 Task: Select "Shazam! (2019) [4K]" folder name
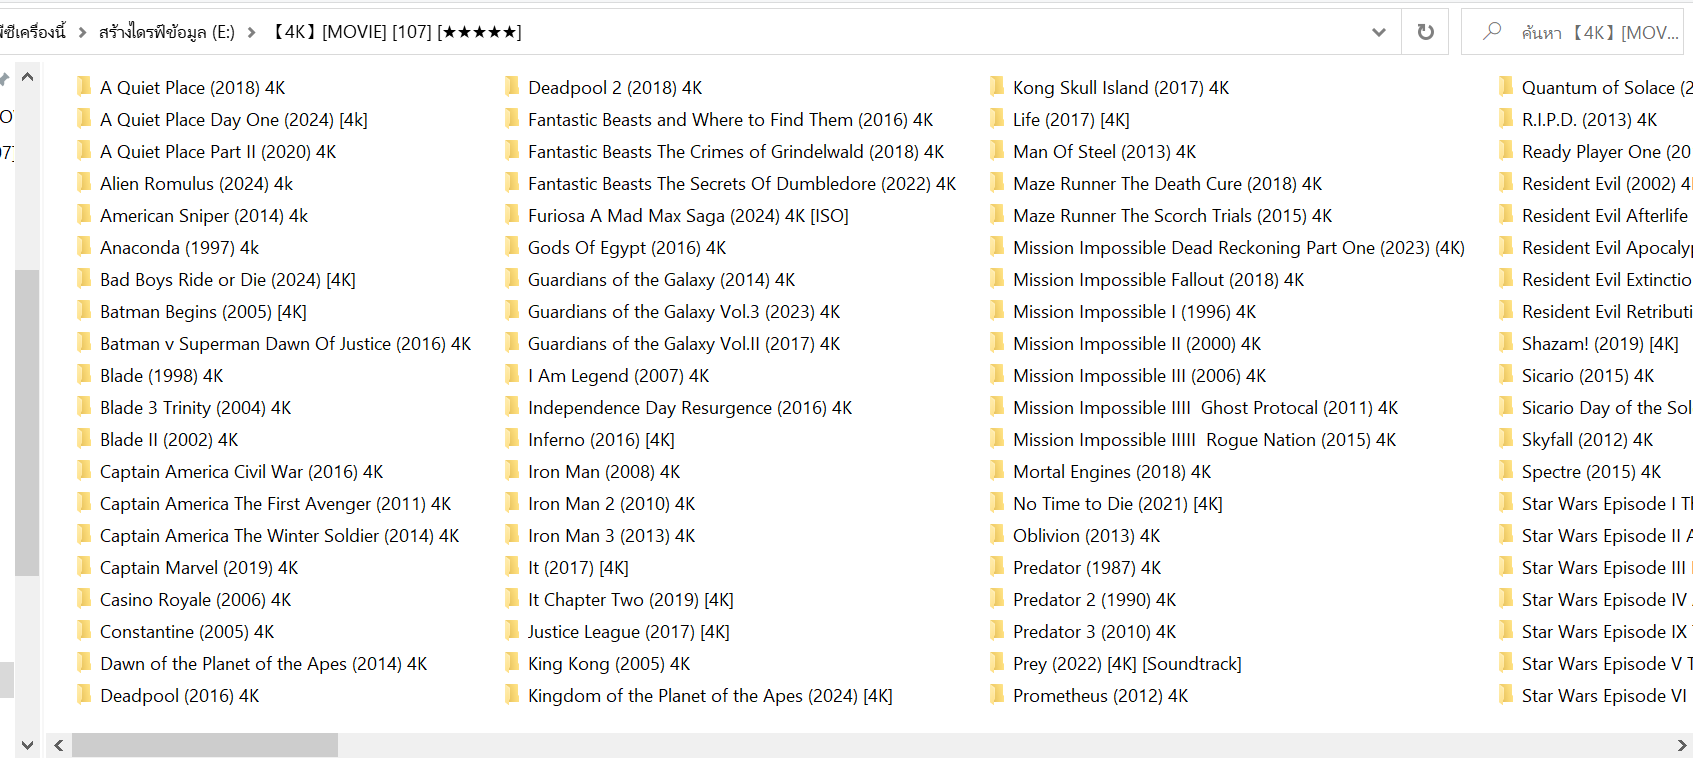[x=1600, y=344]
